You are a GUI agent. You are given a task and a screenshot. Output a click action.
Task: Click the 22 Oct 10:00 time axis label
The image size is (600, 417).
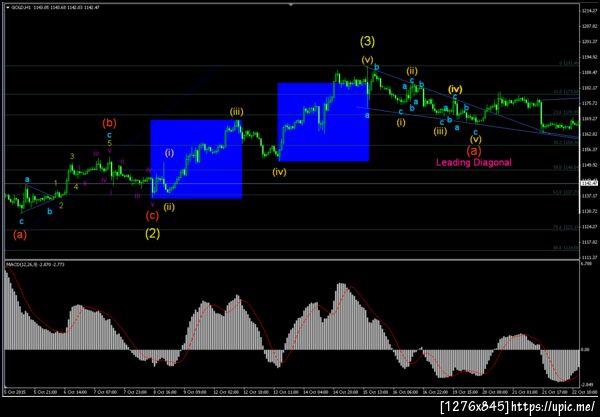584,392
